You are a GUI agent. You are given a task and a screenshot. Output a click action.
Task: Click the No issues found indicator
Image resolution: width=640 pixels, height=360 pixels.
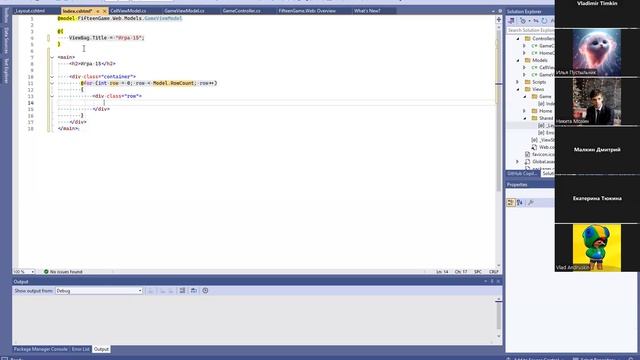click(63, 271)
